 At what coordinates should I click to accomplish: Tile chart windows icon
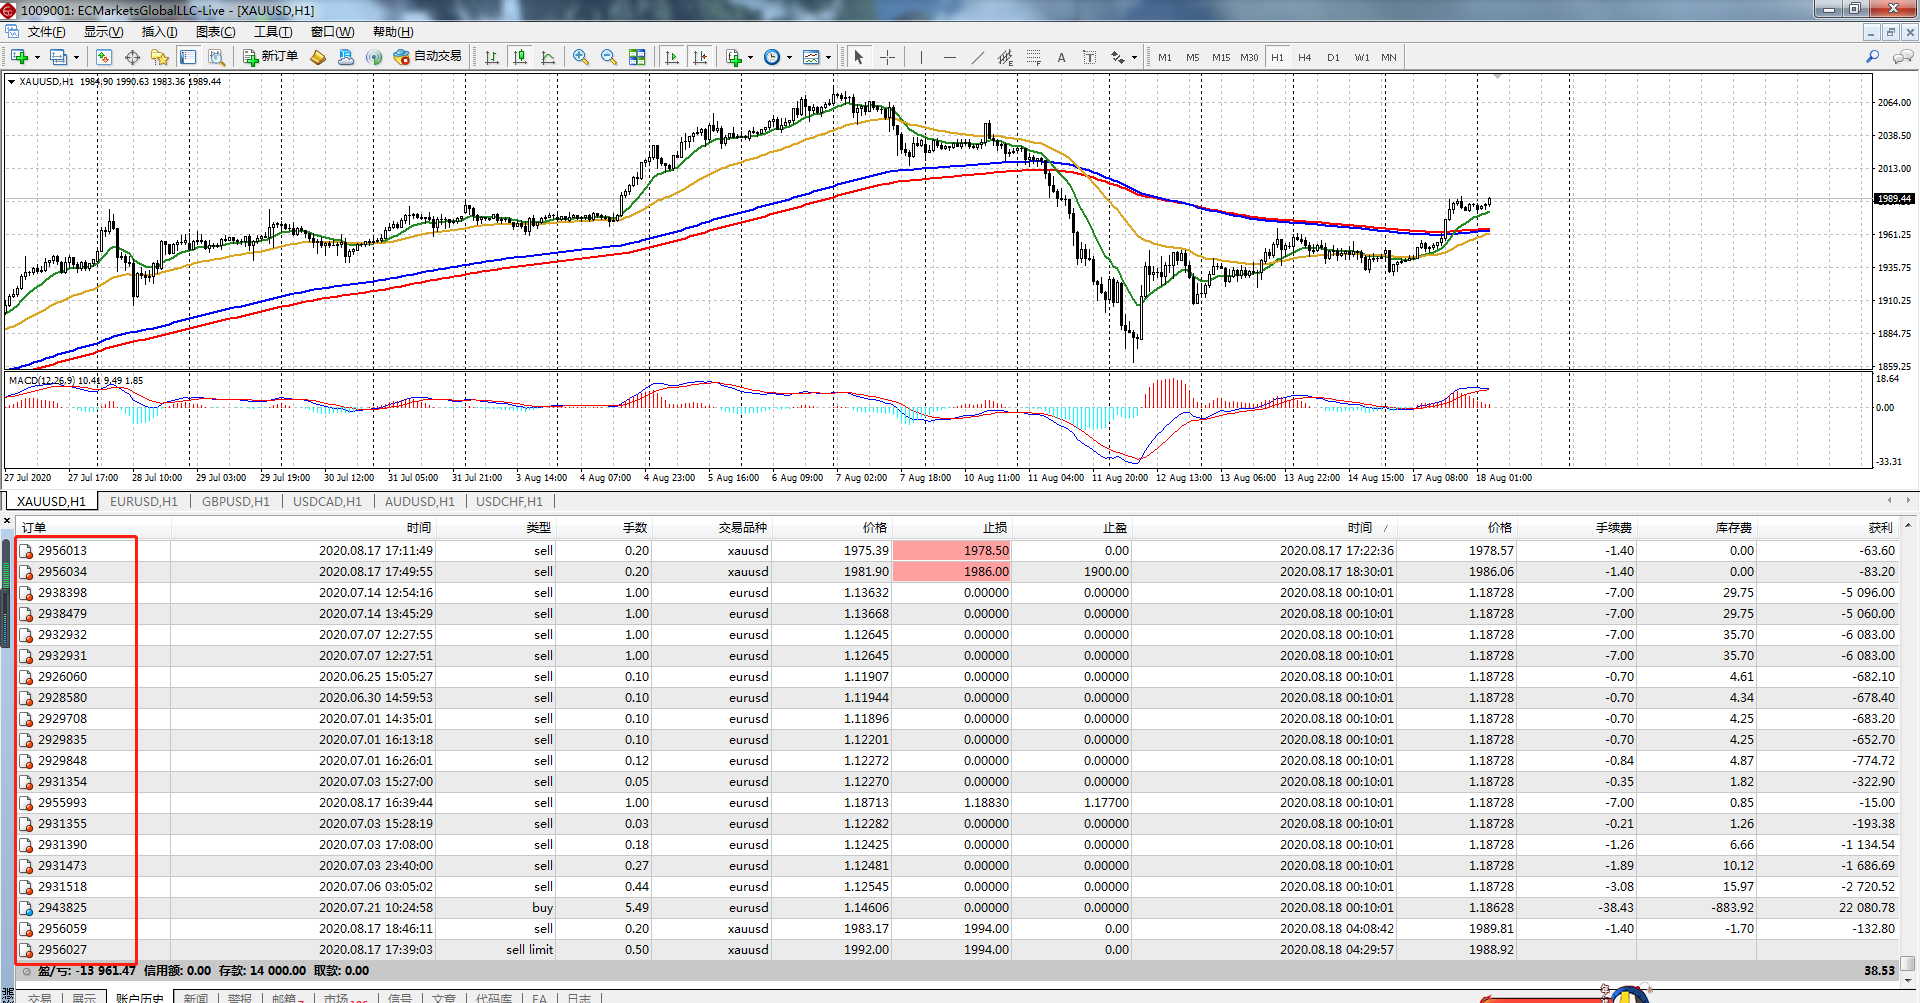[x=637, y=57]
